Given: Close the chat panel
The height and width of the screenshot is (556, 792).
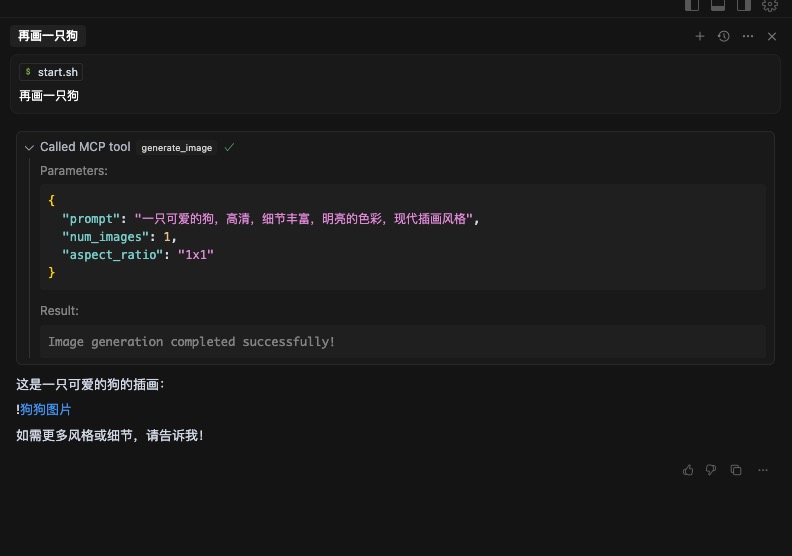Looking at the screenshot, I should 772,36.
